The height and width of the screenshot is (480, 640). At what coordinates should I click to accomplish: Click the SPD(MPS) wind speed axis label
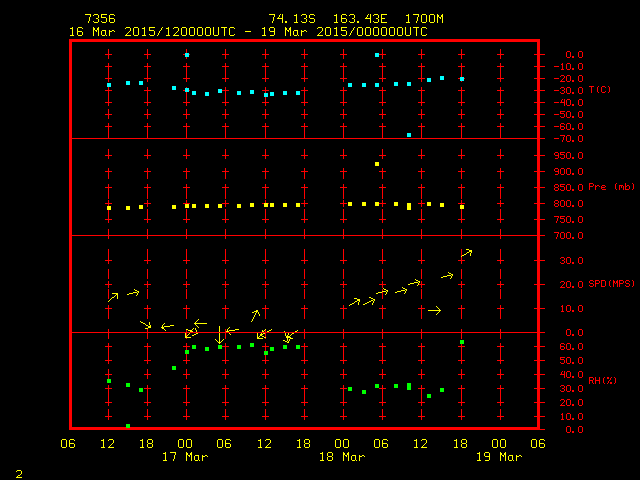(612, 284)
